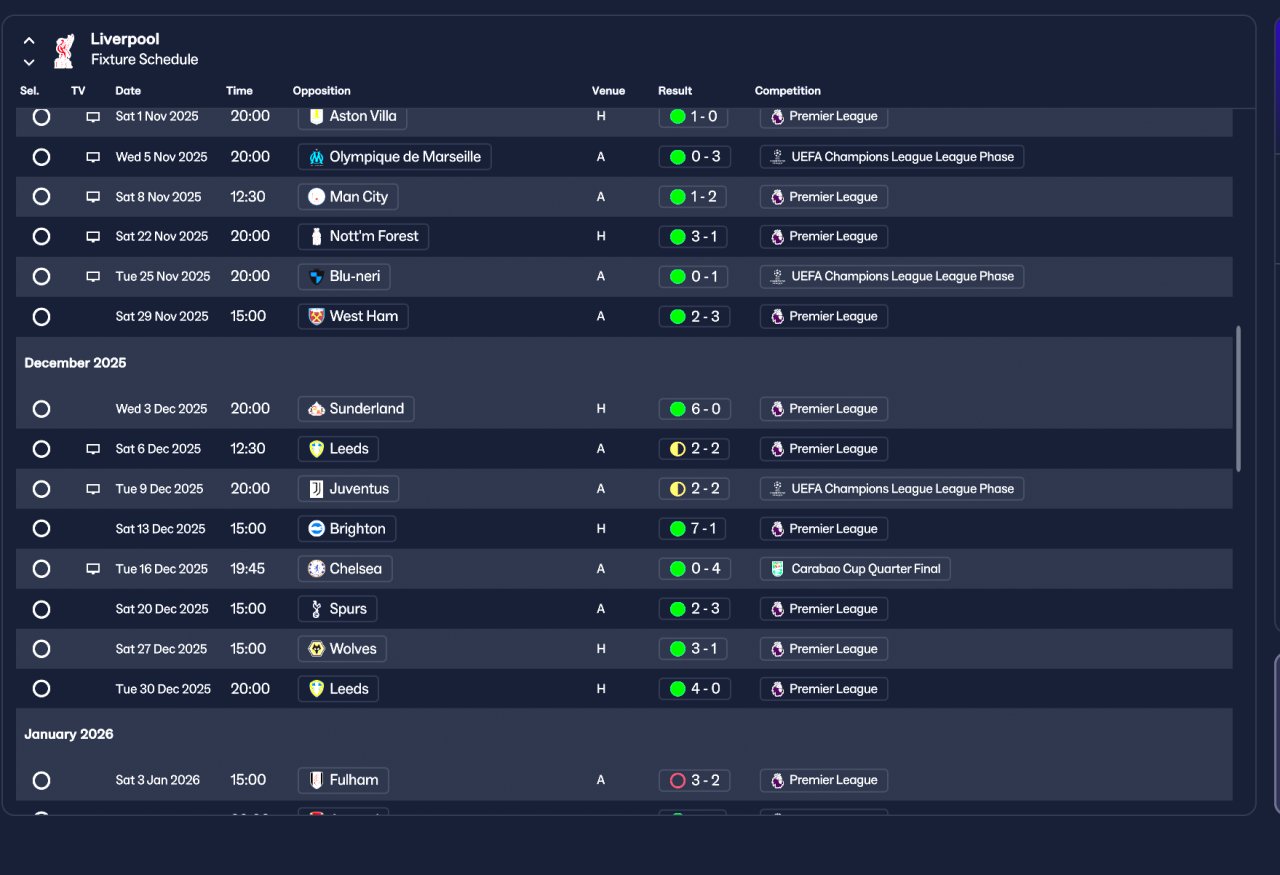Click the Liverpool club crest icon
This screenshot has height=875, width=1280.
[64, 50]
